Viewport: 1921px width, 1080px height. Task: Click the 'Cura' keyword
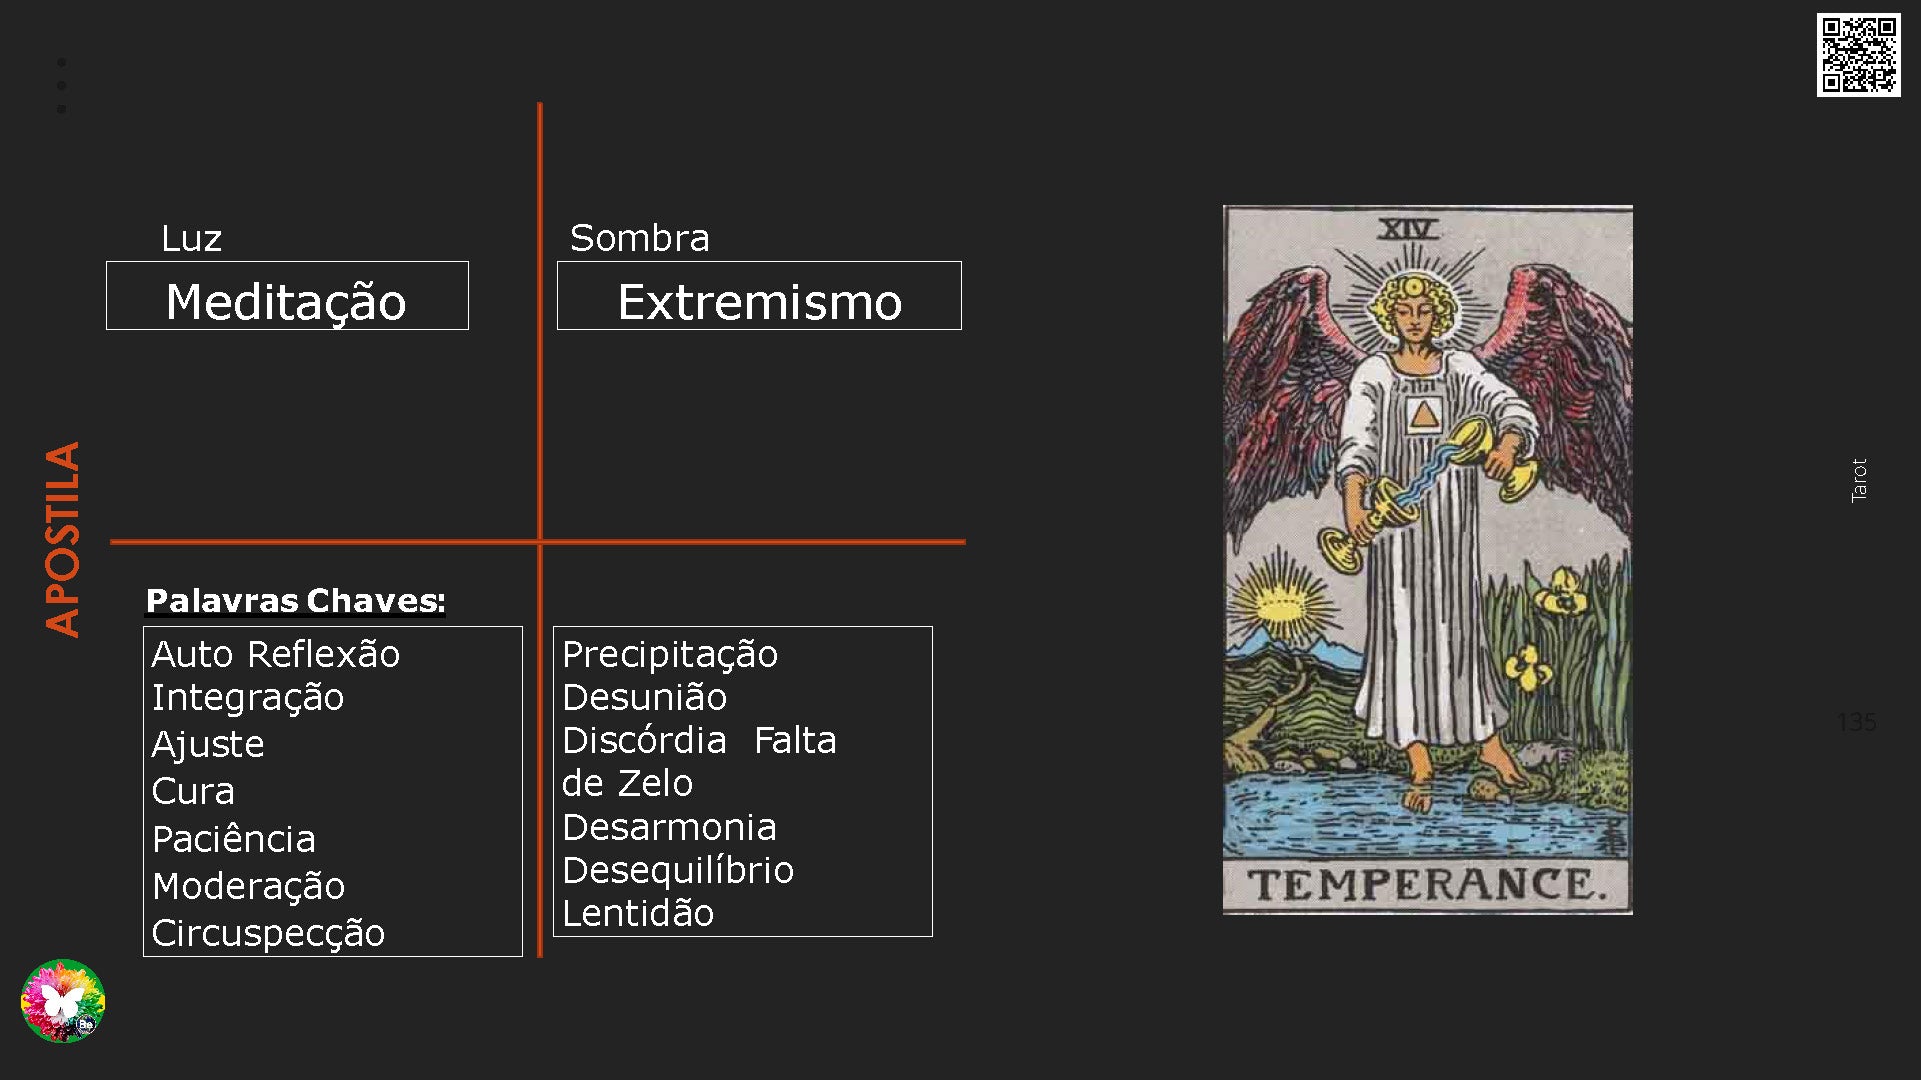pos(193,791)
